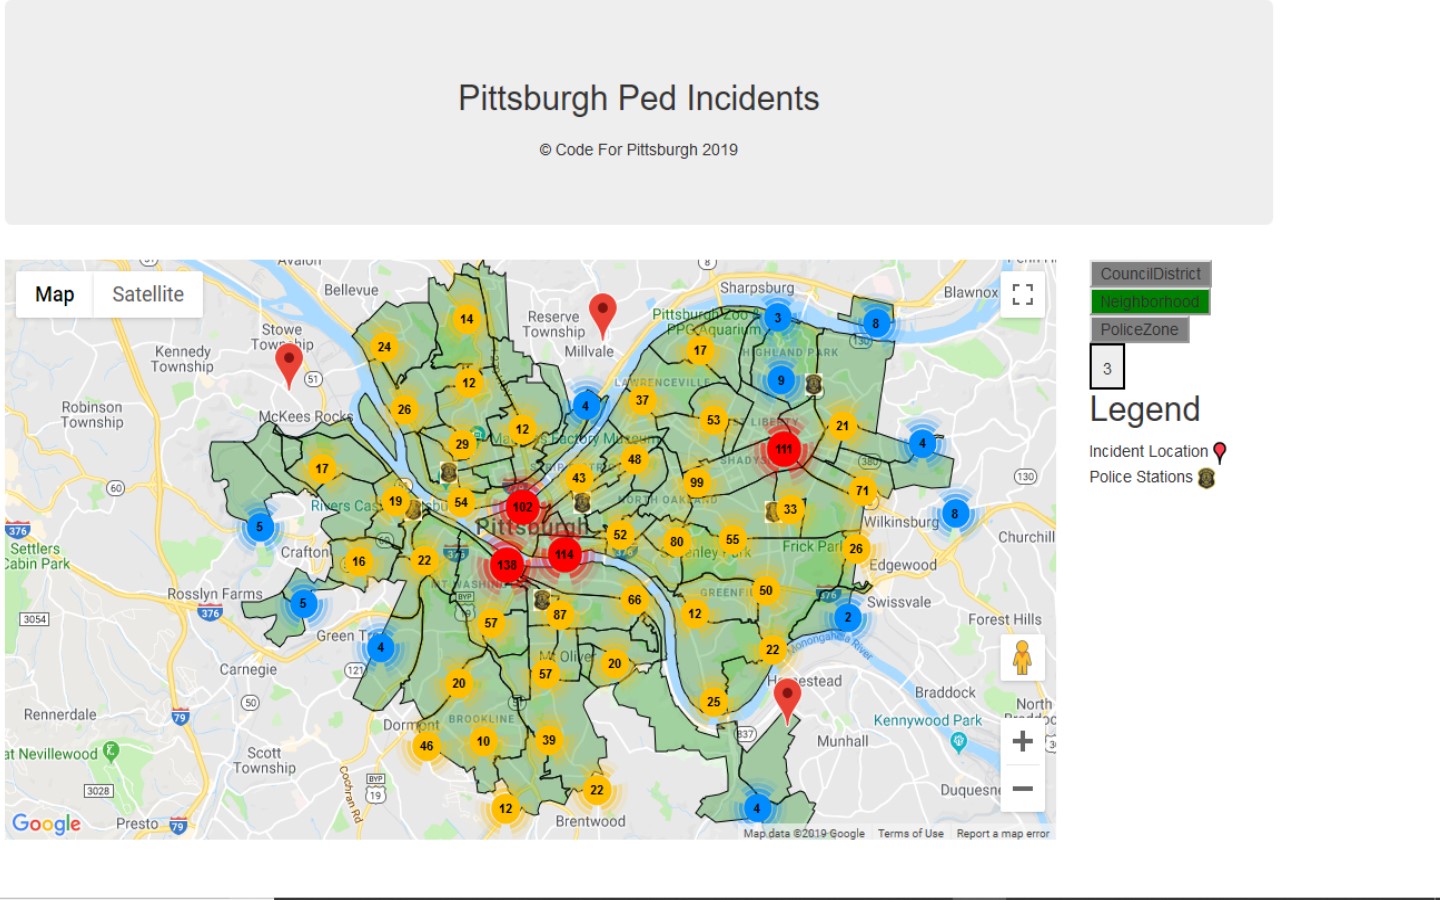Open the Terms of Use link

pos(909,832)
